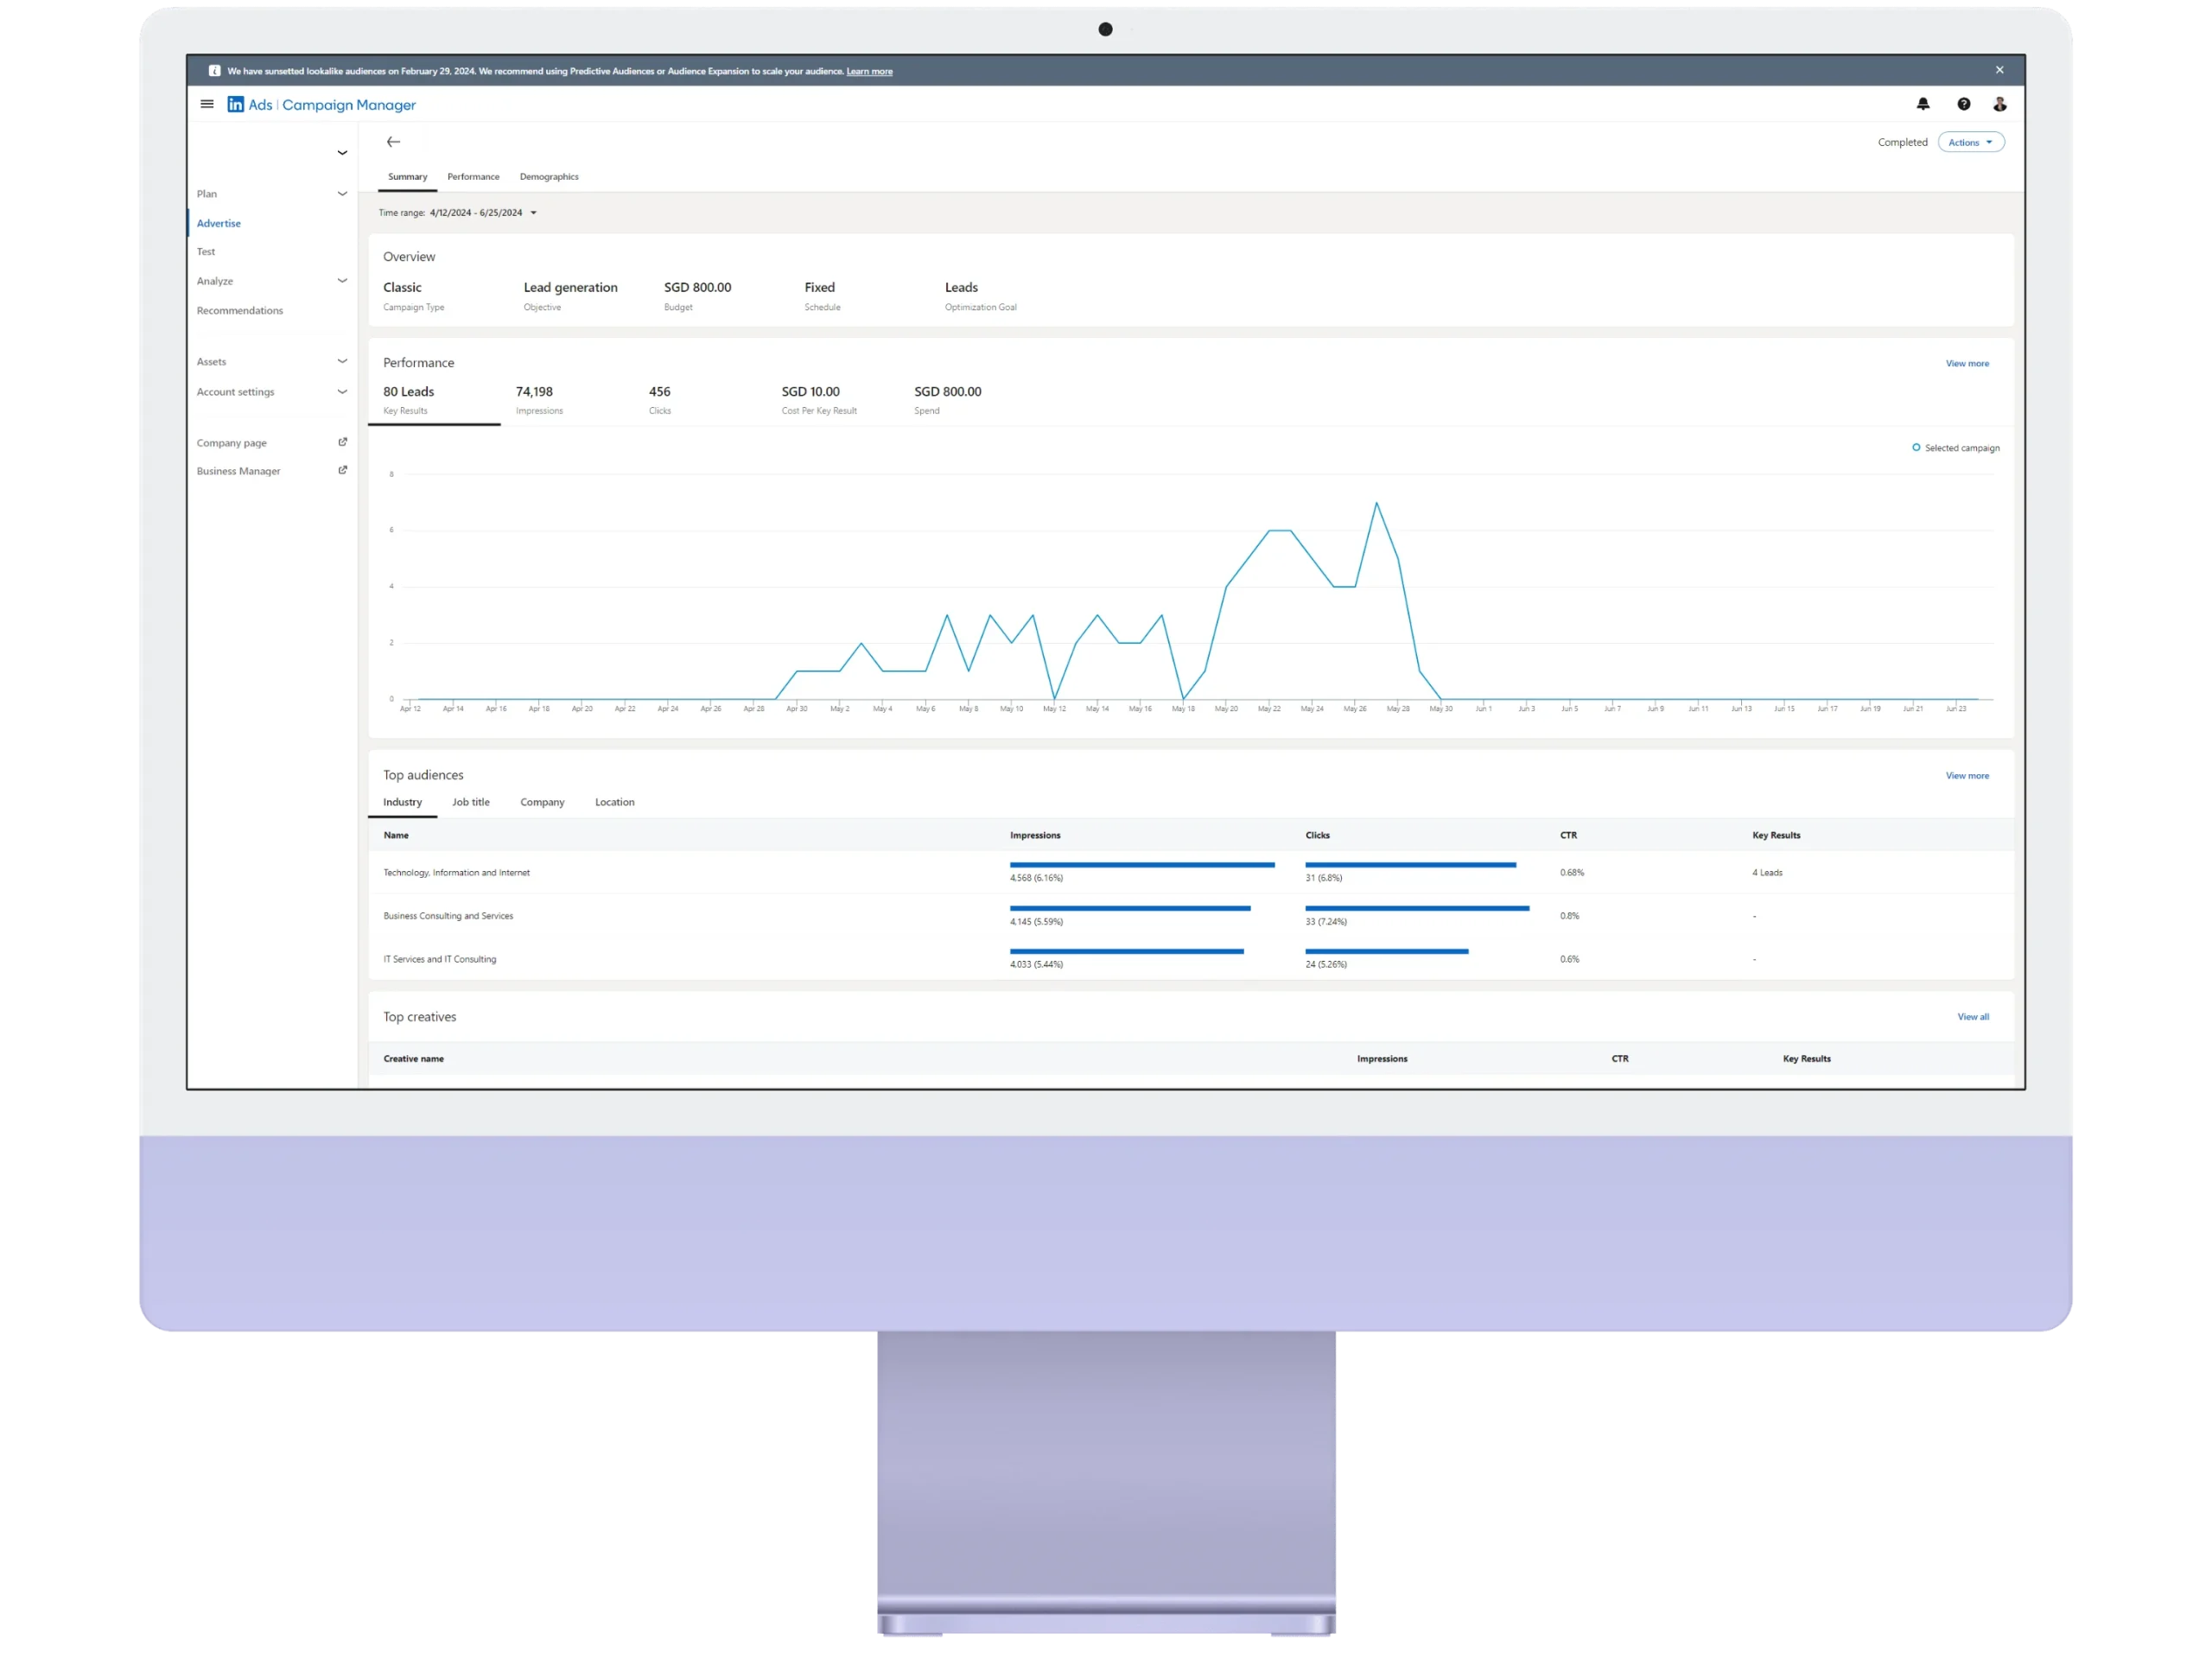Select the Location audience tab
Image resolution: width=2212 pixels, height=1659 pixels.
coord(615,802)
